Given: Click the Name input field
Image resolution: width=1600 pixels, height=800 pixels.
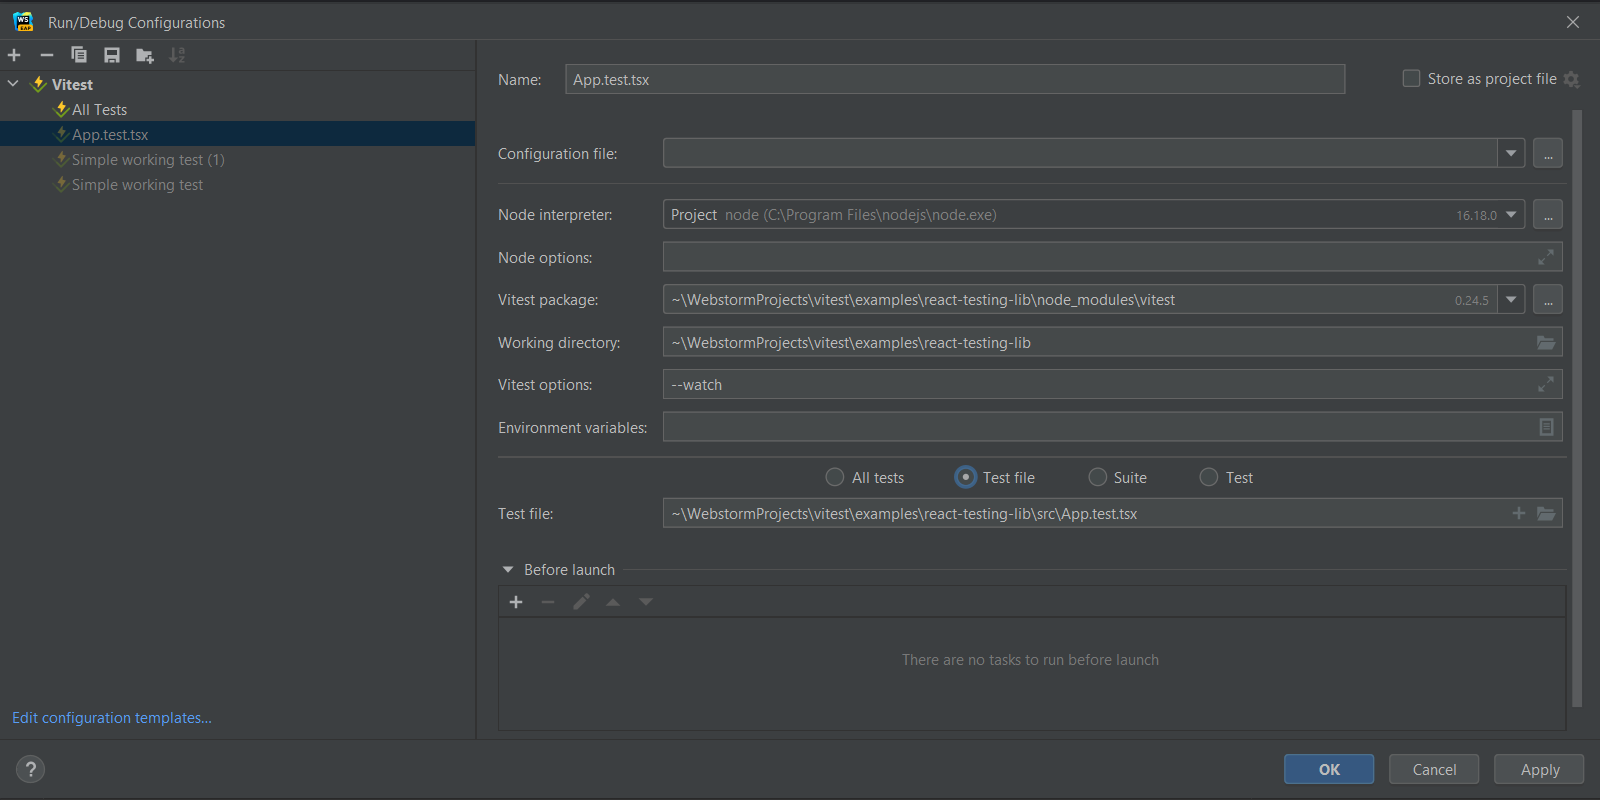Looking at the screenshot, I should tap(955, 79).
